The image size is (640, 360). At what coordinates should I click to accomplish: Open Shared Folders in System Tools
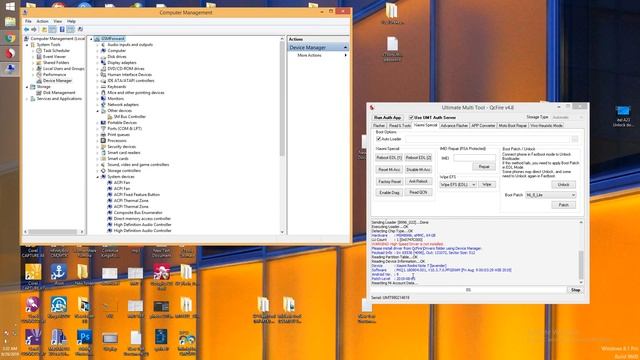tap(56, 62)
